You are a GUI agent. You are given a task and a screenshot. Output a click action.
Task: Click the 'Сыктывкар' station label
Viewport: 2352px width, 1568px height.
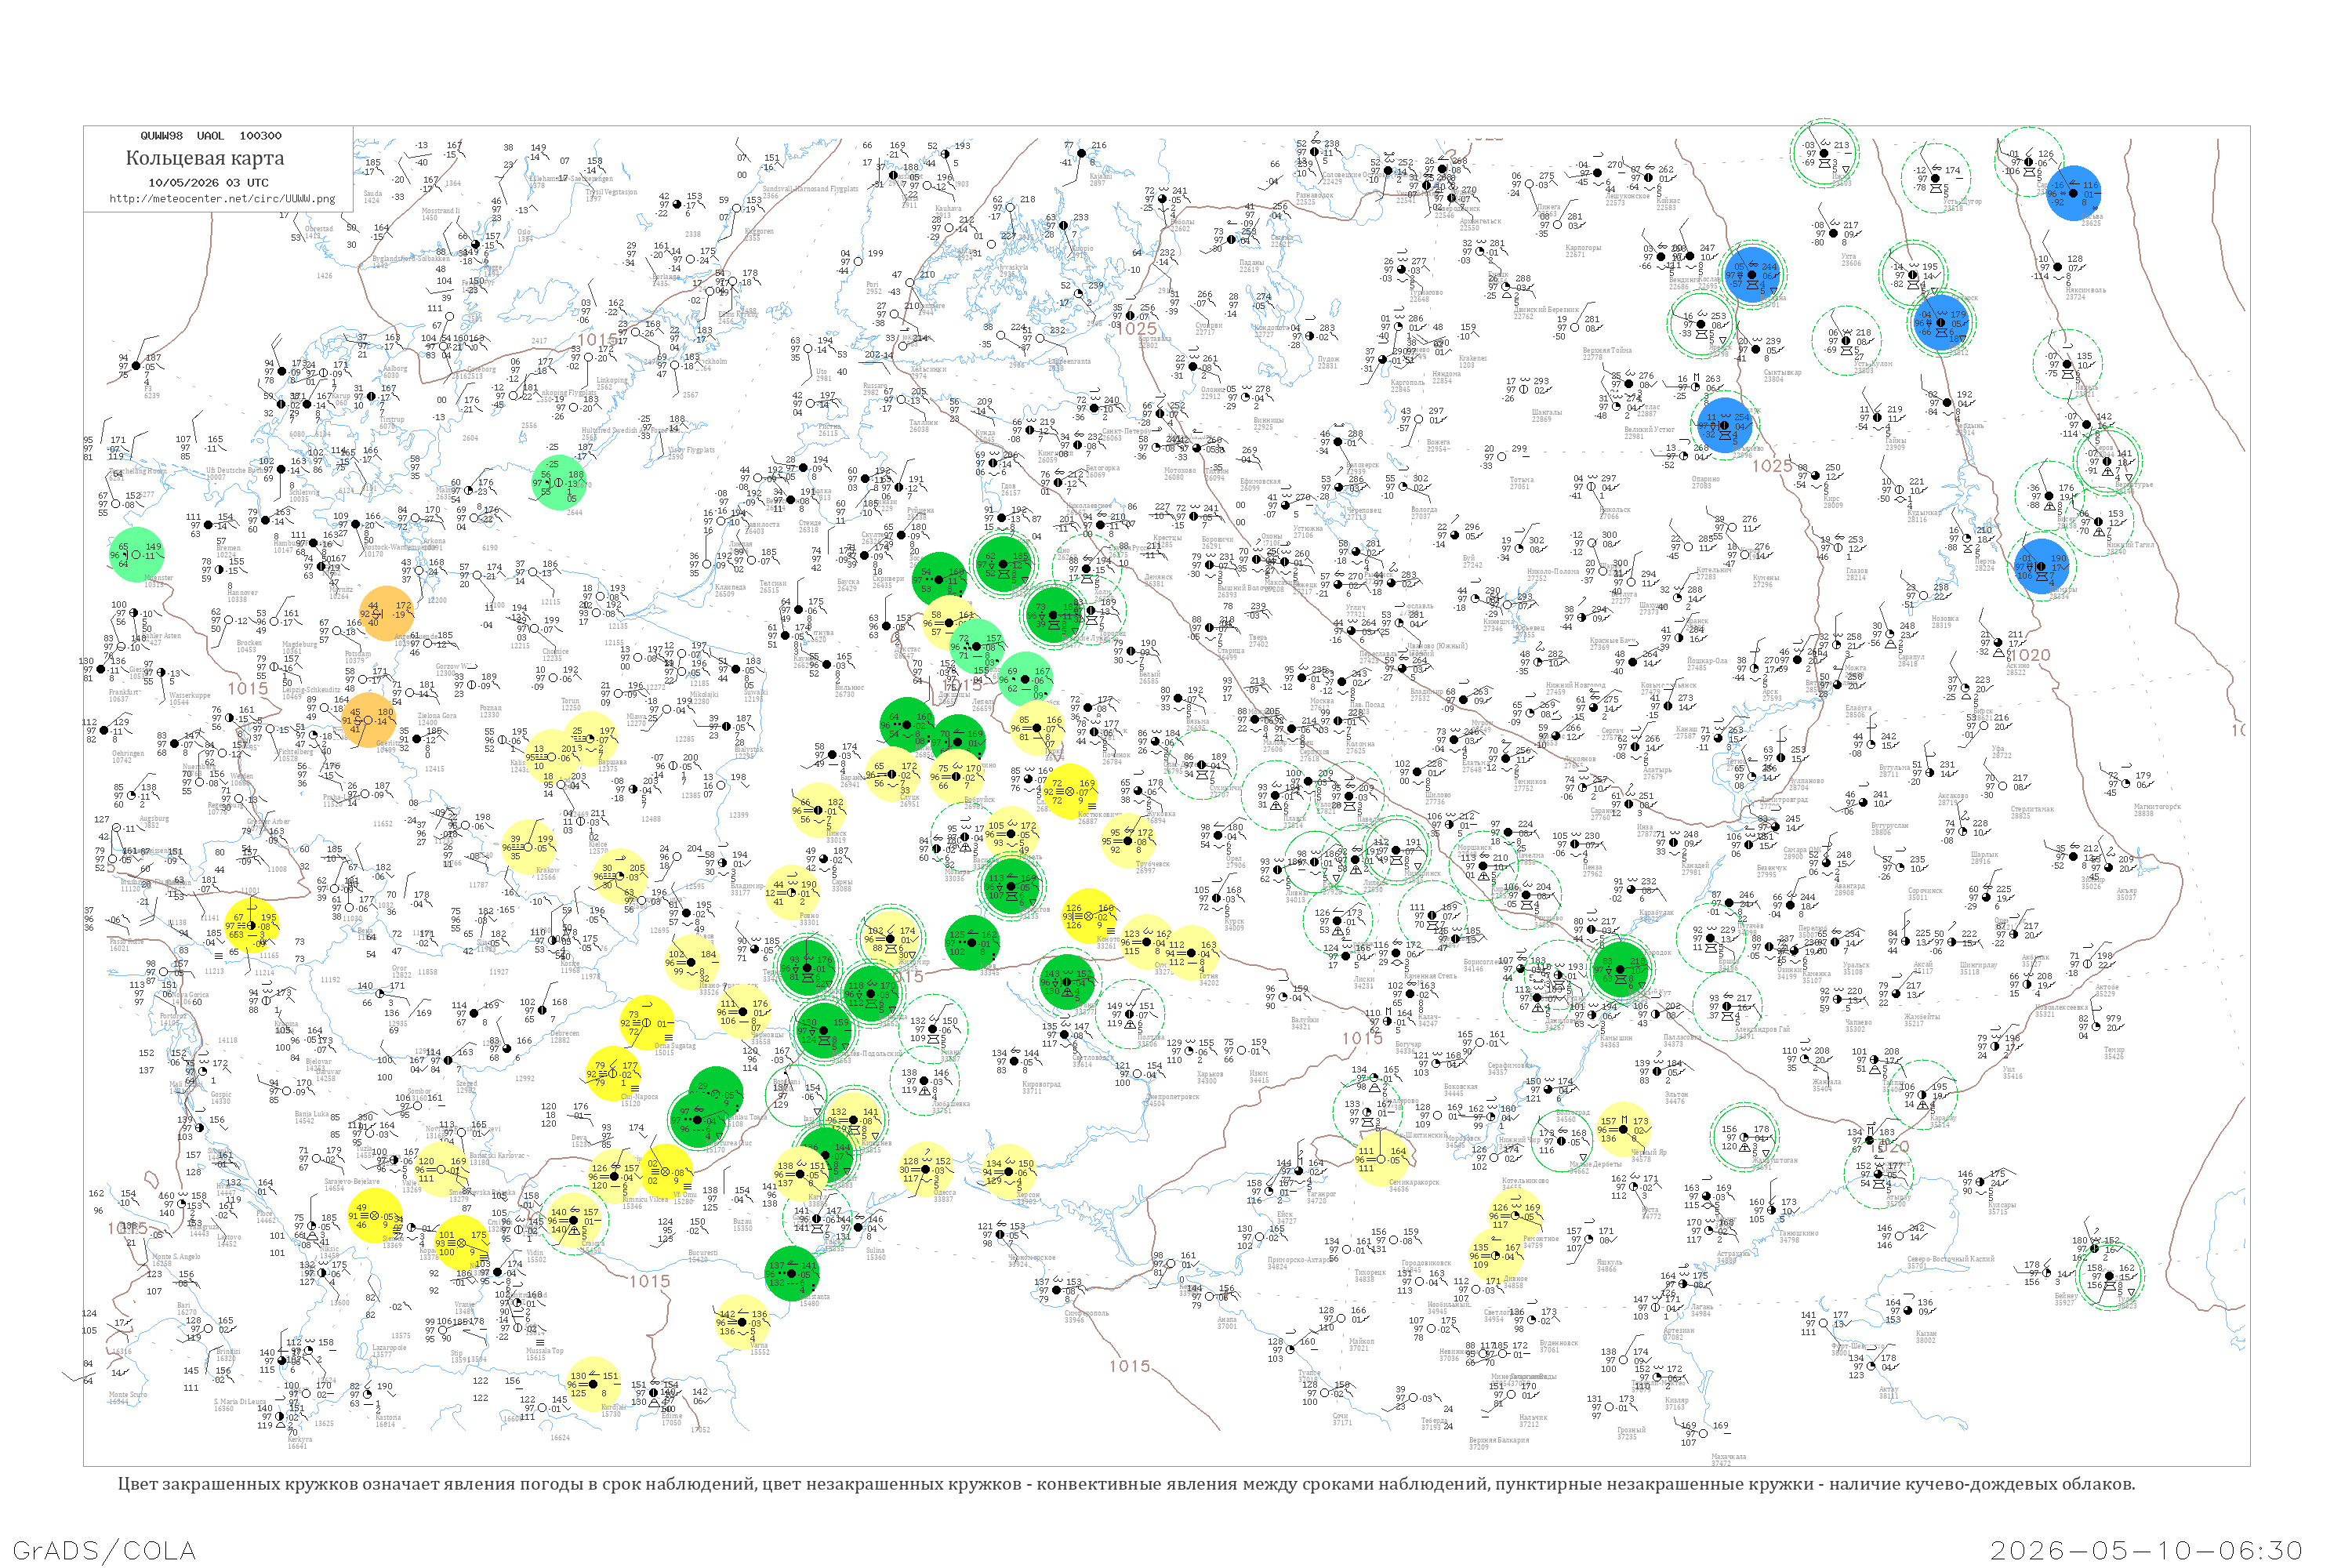(1782, 372)
